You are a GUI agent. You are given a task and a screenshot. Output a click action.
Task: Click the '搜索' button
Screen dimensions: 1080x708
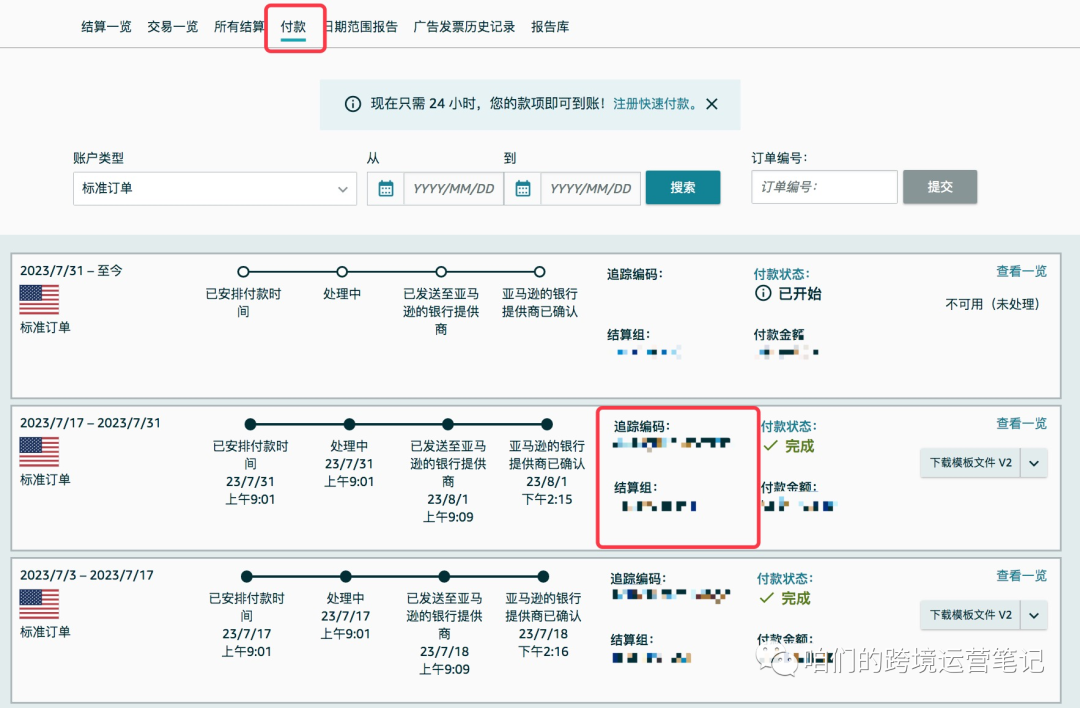[683, 187]
